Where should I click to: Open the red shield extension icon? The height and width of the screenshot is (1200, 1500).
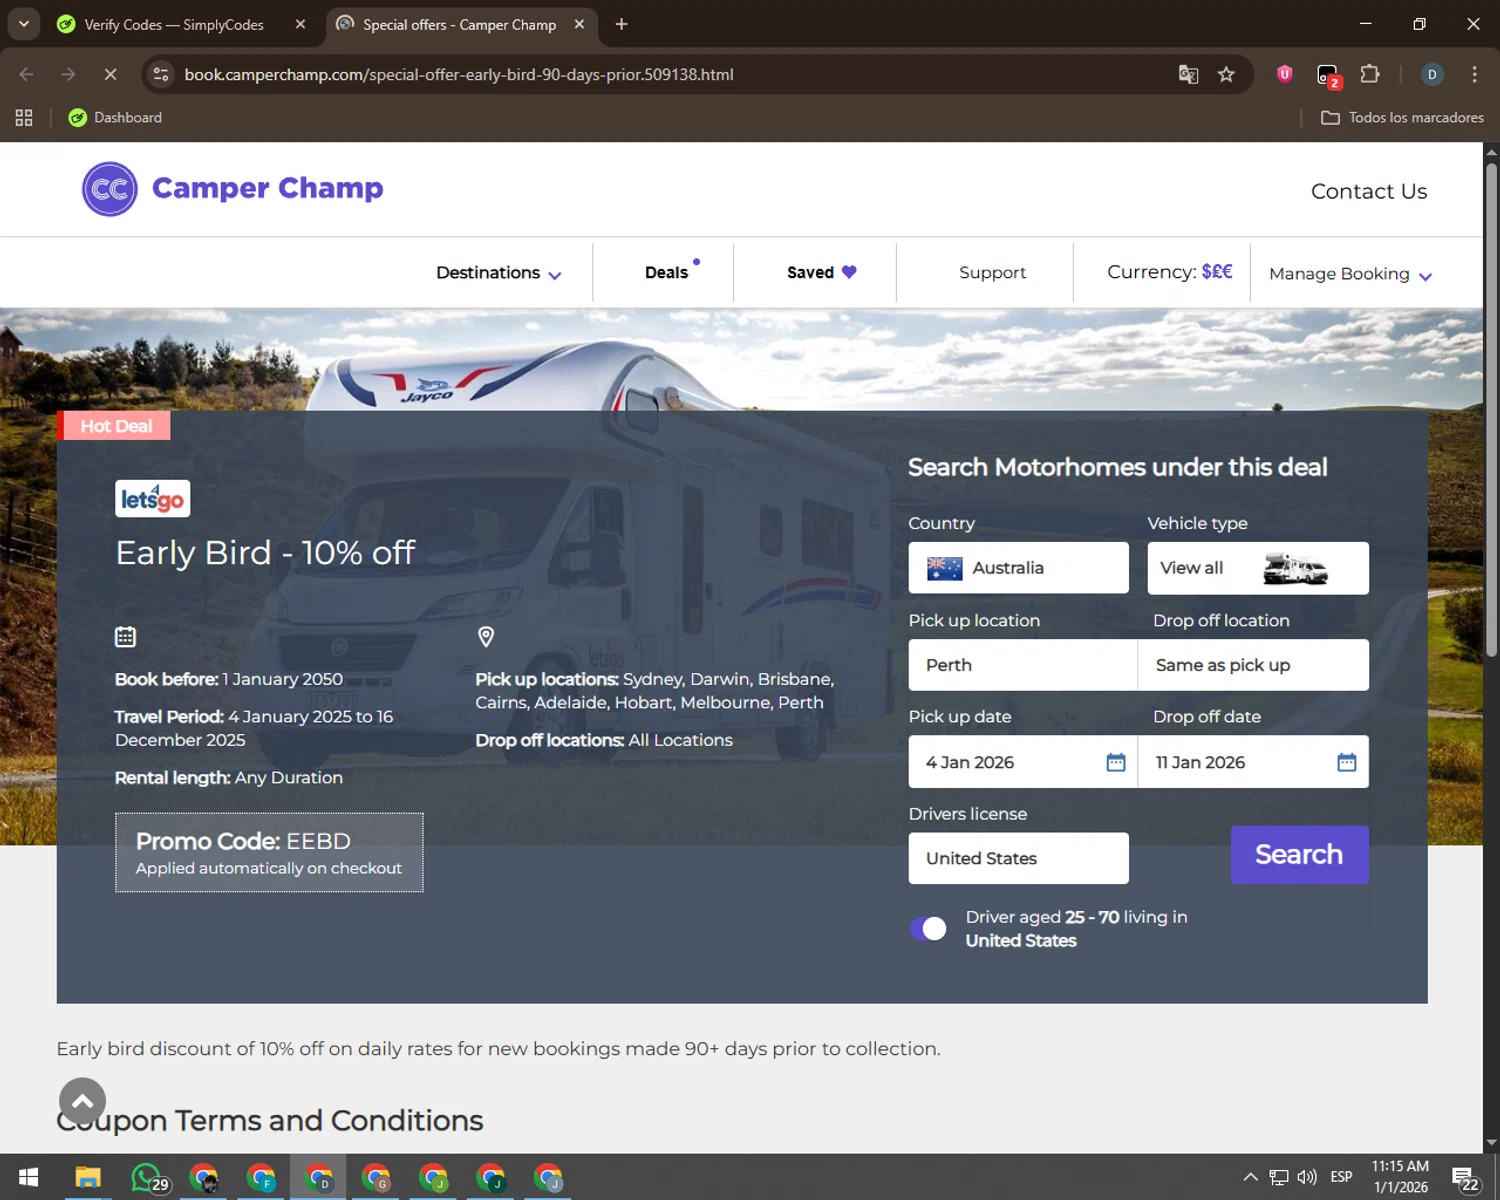point(1285,74)
